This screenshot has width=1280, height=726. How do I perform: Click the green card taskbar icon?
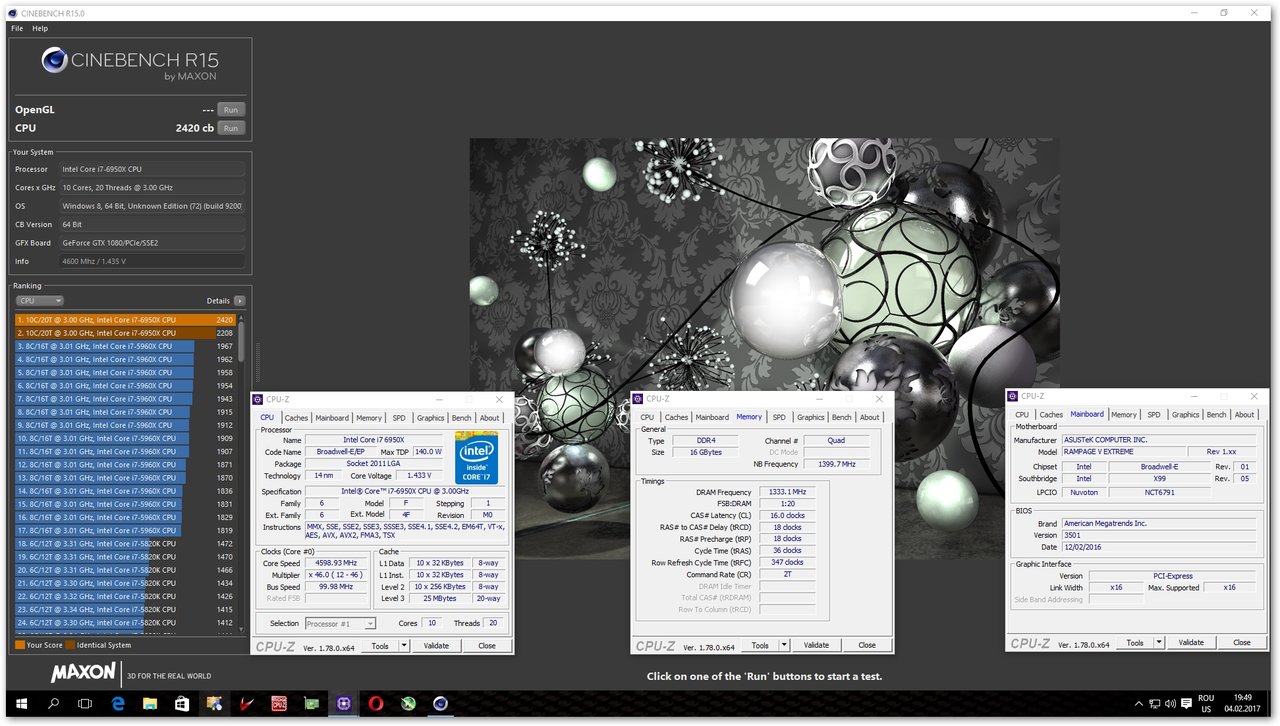coord(311,704)
